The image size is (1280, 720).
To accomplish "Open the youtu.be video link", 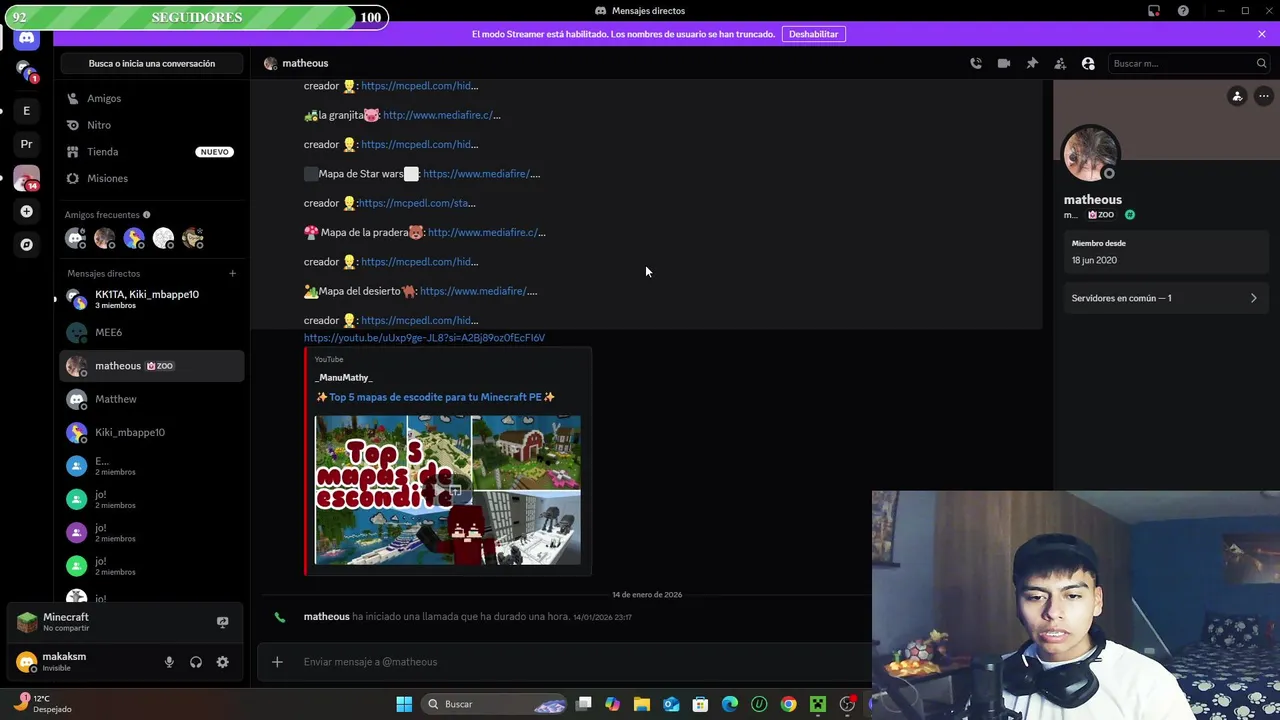I will 424,338.
